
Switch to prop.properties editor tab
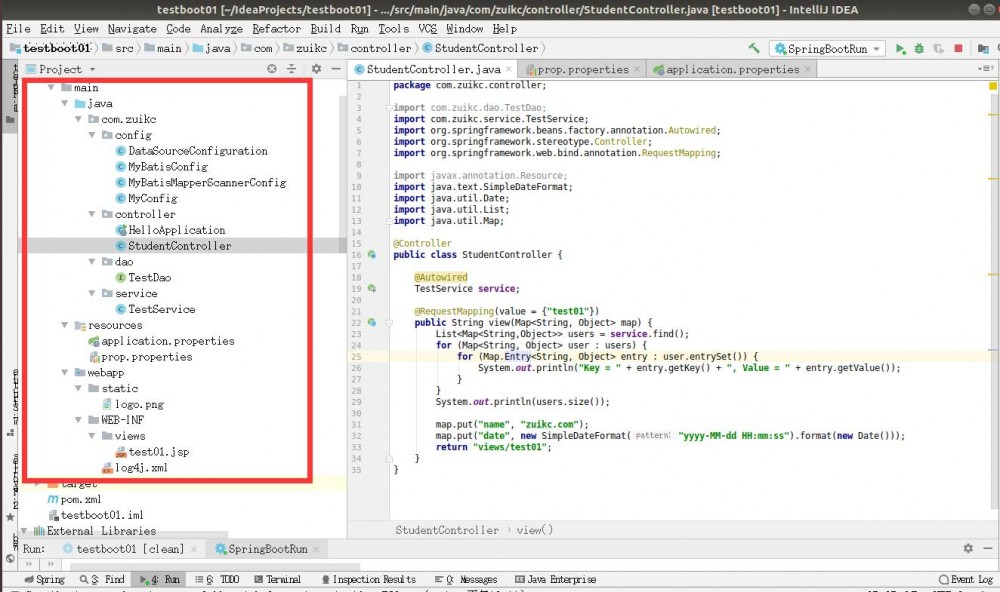(582, 69)
